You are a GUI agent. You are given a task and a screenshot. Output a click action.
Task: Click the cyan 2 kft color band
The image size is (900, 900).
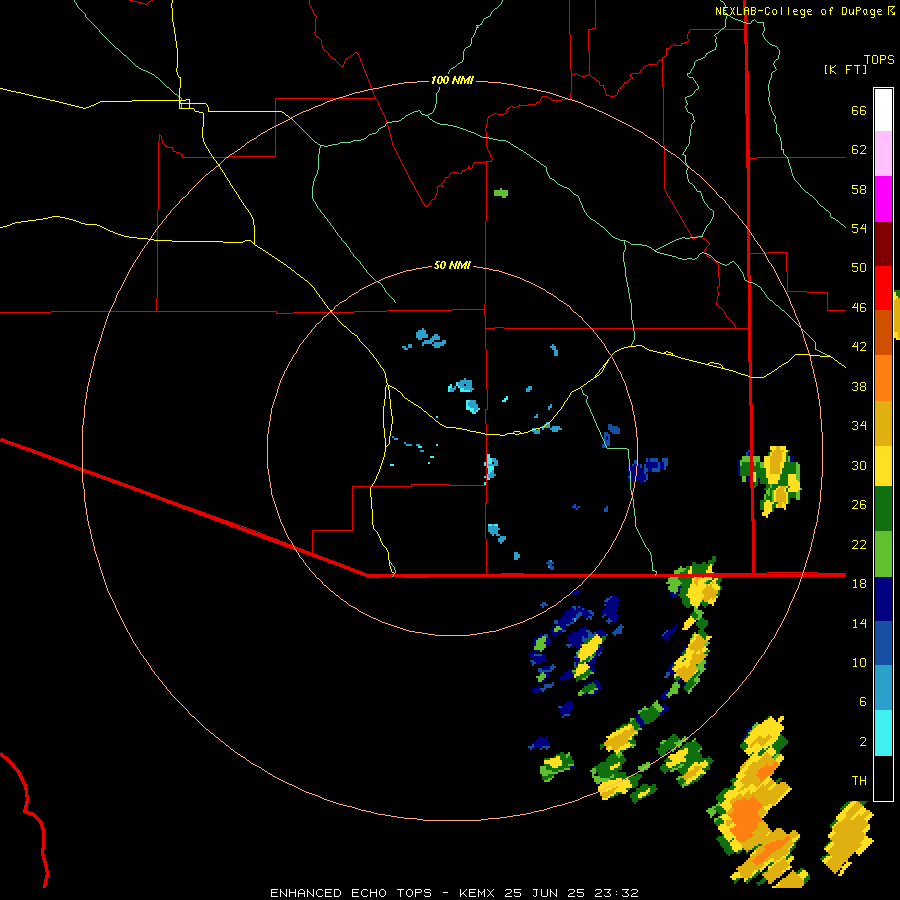[883, 733]
